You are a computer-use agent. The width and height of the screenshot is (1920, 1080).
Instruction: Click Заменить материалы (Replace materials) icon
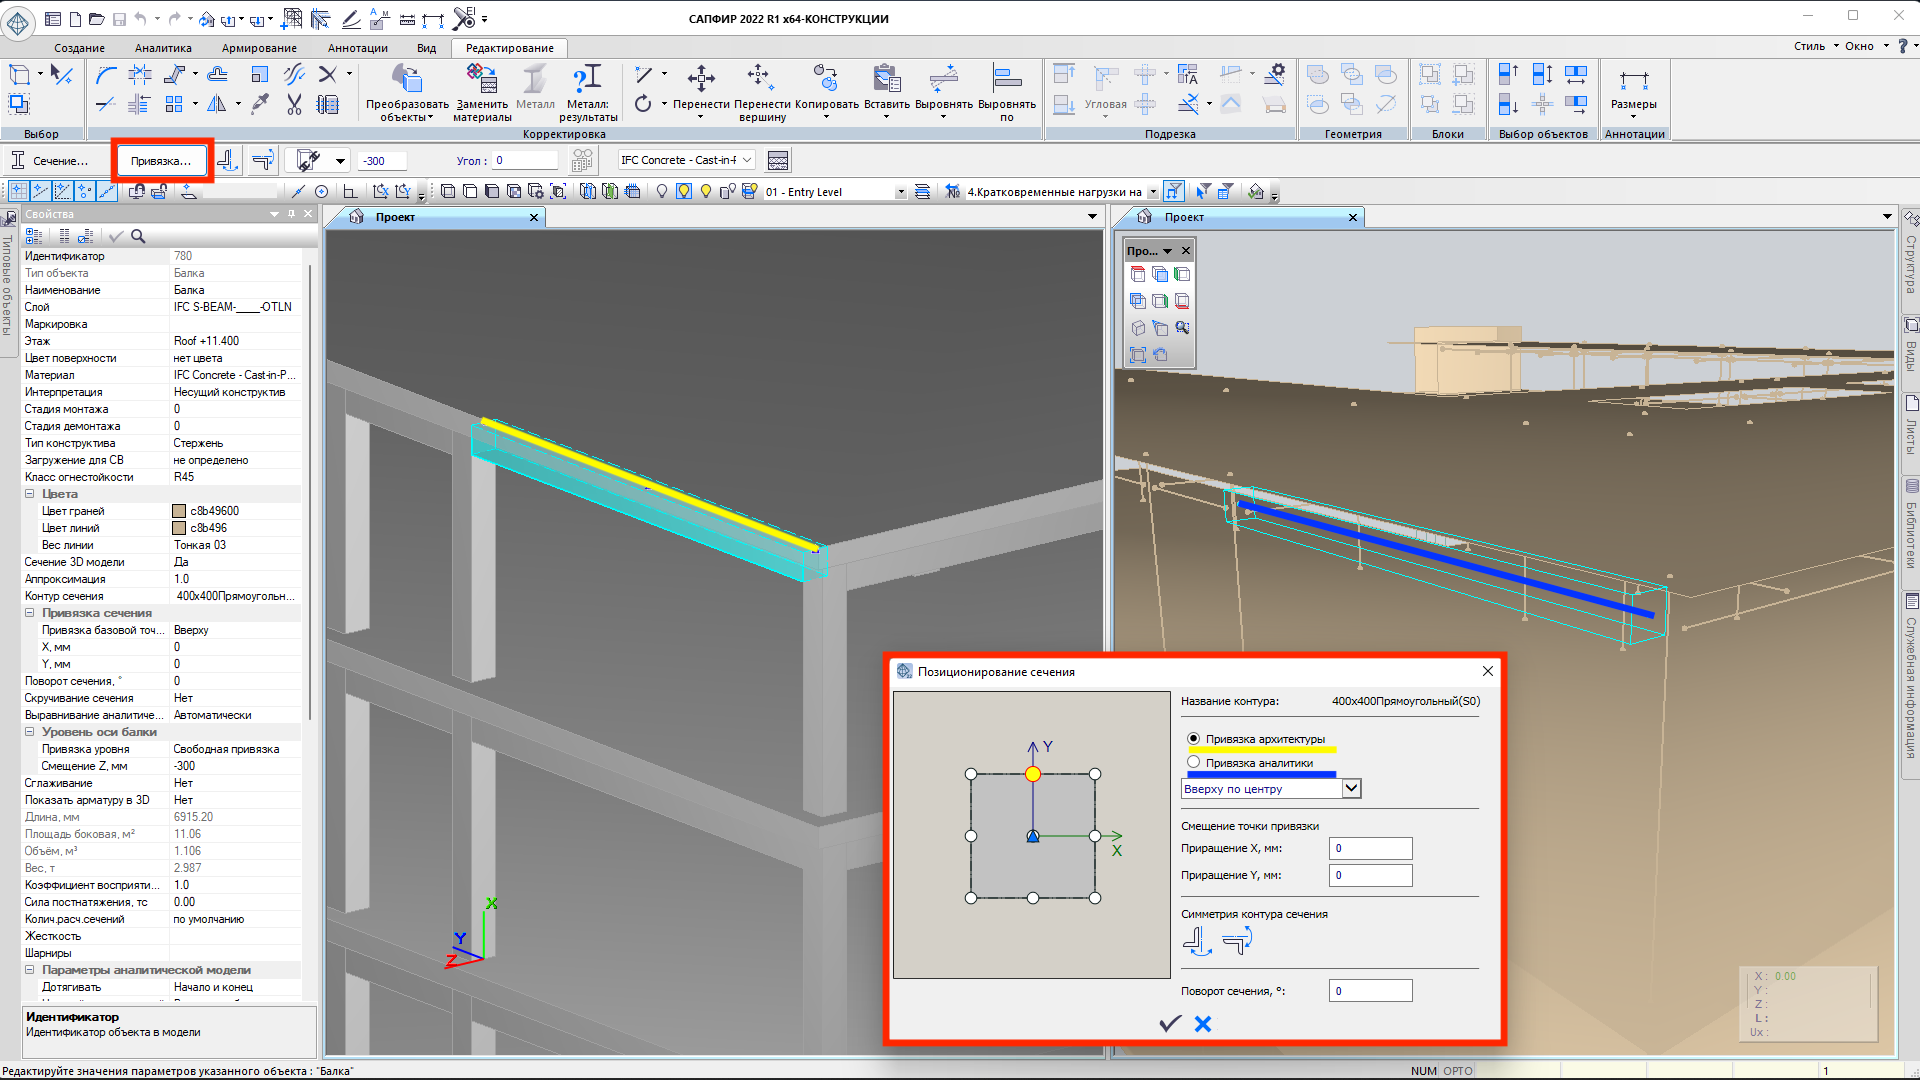pos(482,79)
